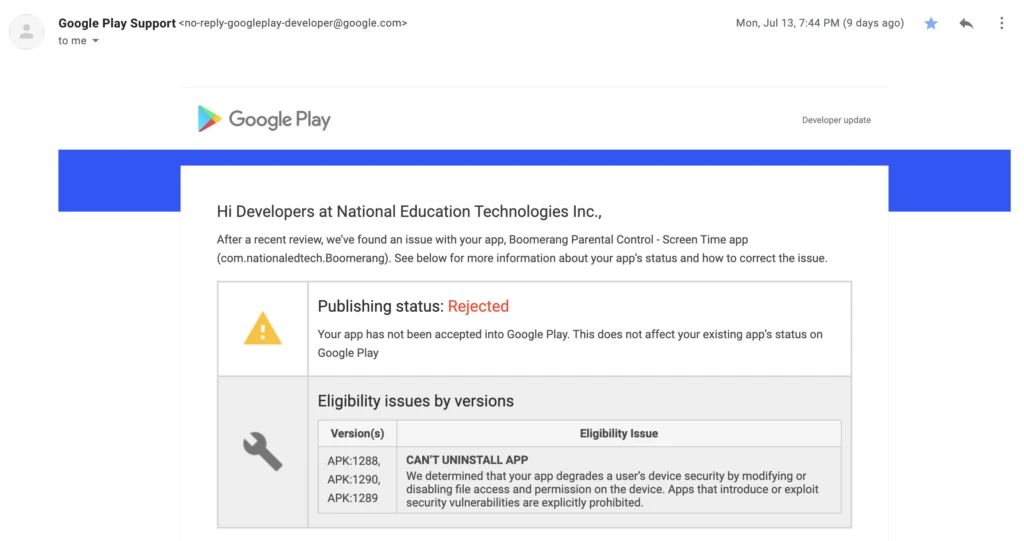Star this email from Google Play Support

[931, 23]
